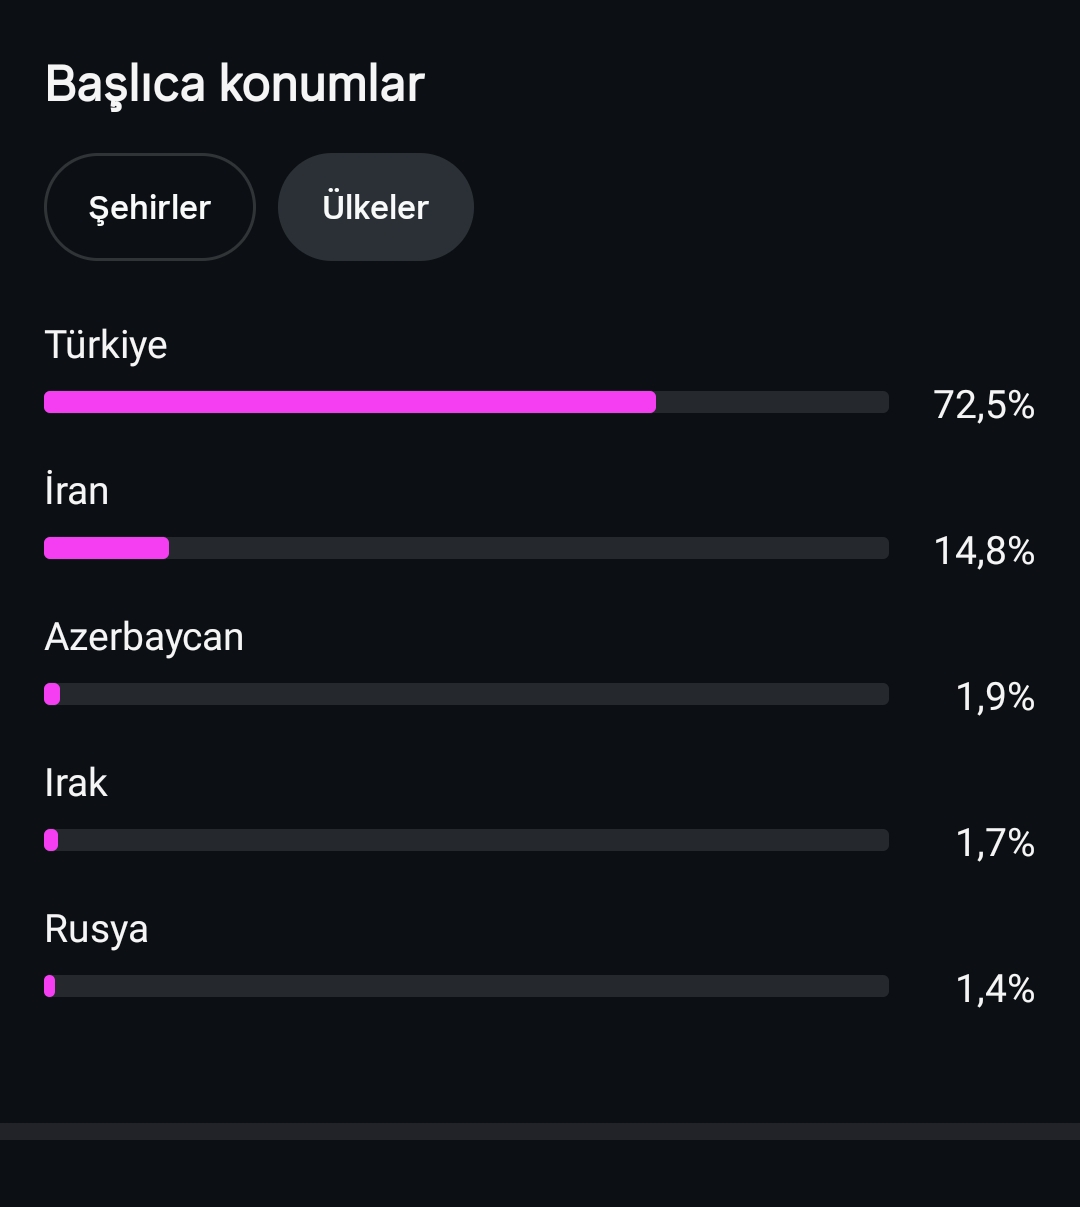This screenshot has height=1207, width=1080.
Task: Select the İran country label
Action: coord(77,491)
